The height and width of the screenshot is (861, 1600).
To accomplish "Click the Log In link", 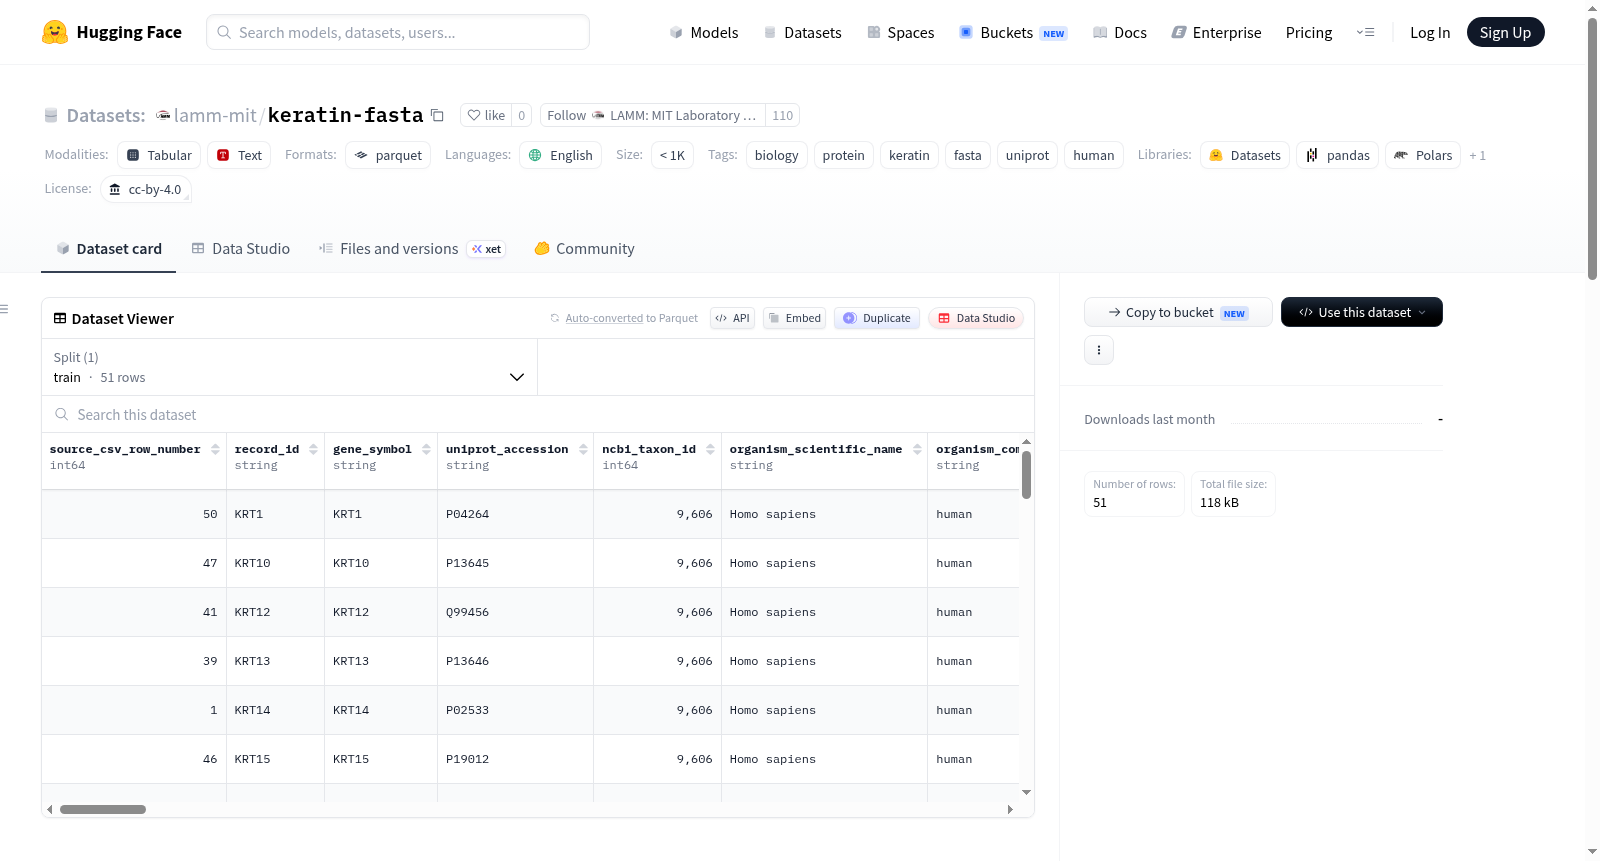I will [x=1430, y=32].
